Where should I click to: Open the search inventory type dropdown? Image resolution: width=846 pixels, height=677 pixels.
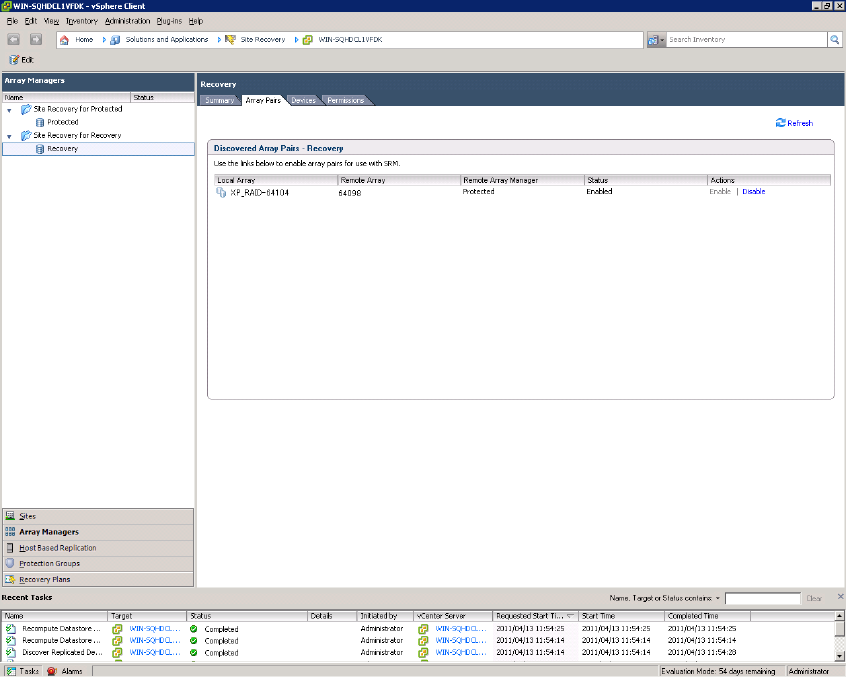click(656, 40)
